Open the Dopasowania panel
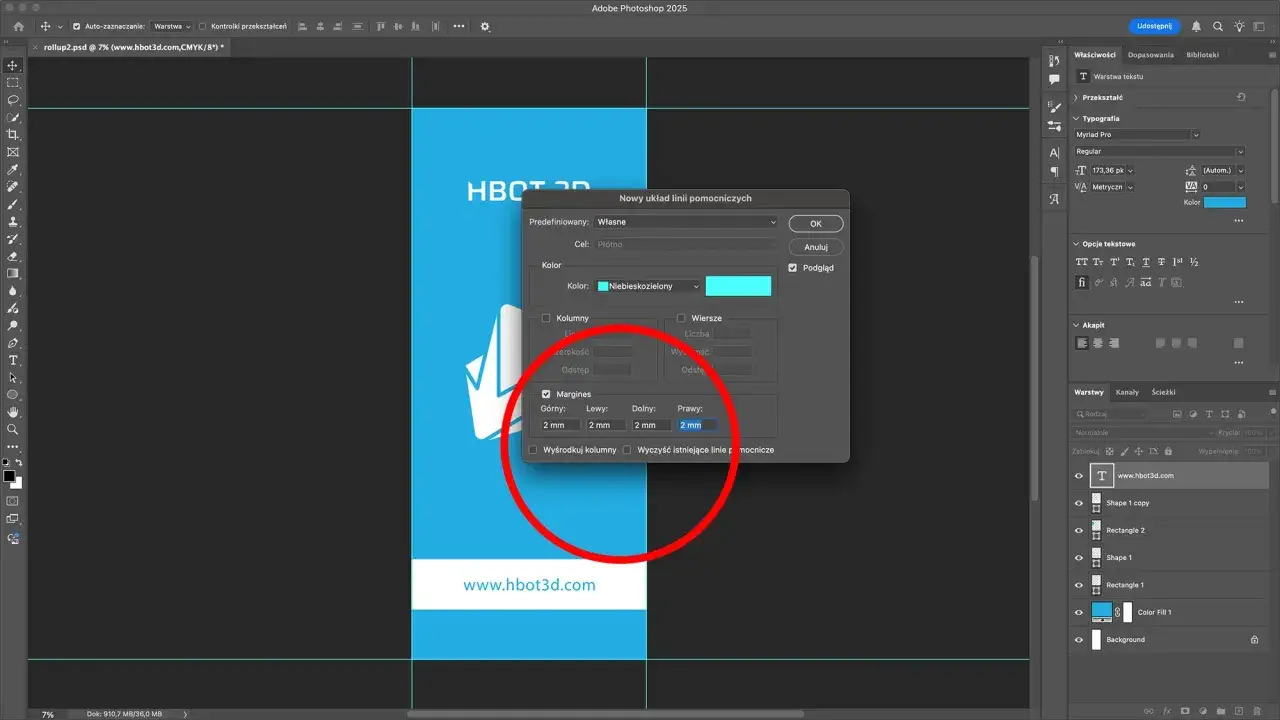 point(1152,54)
